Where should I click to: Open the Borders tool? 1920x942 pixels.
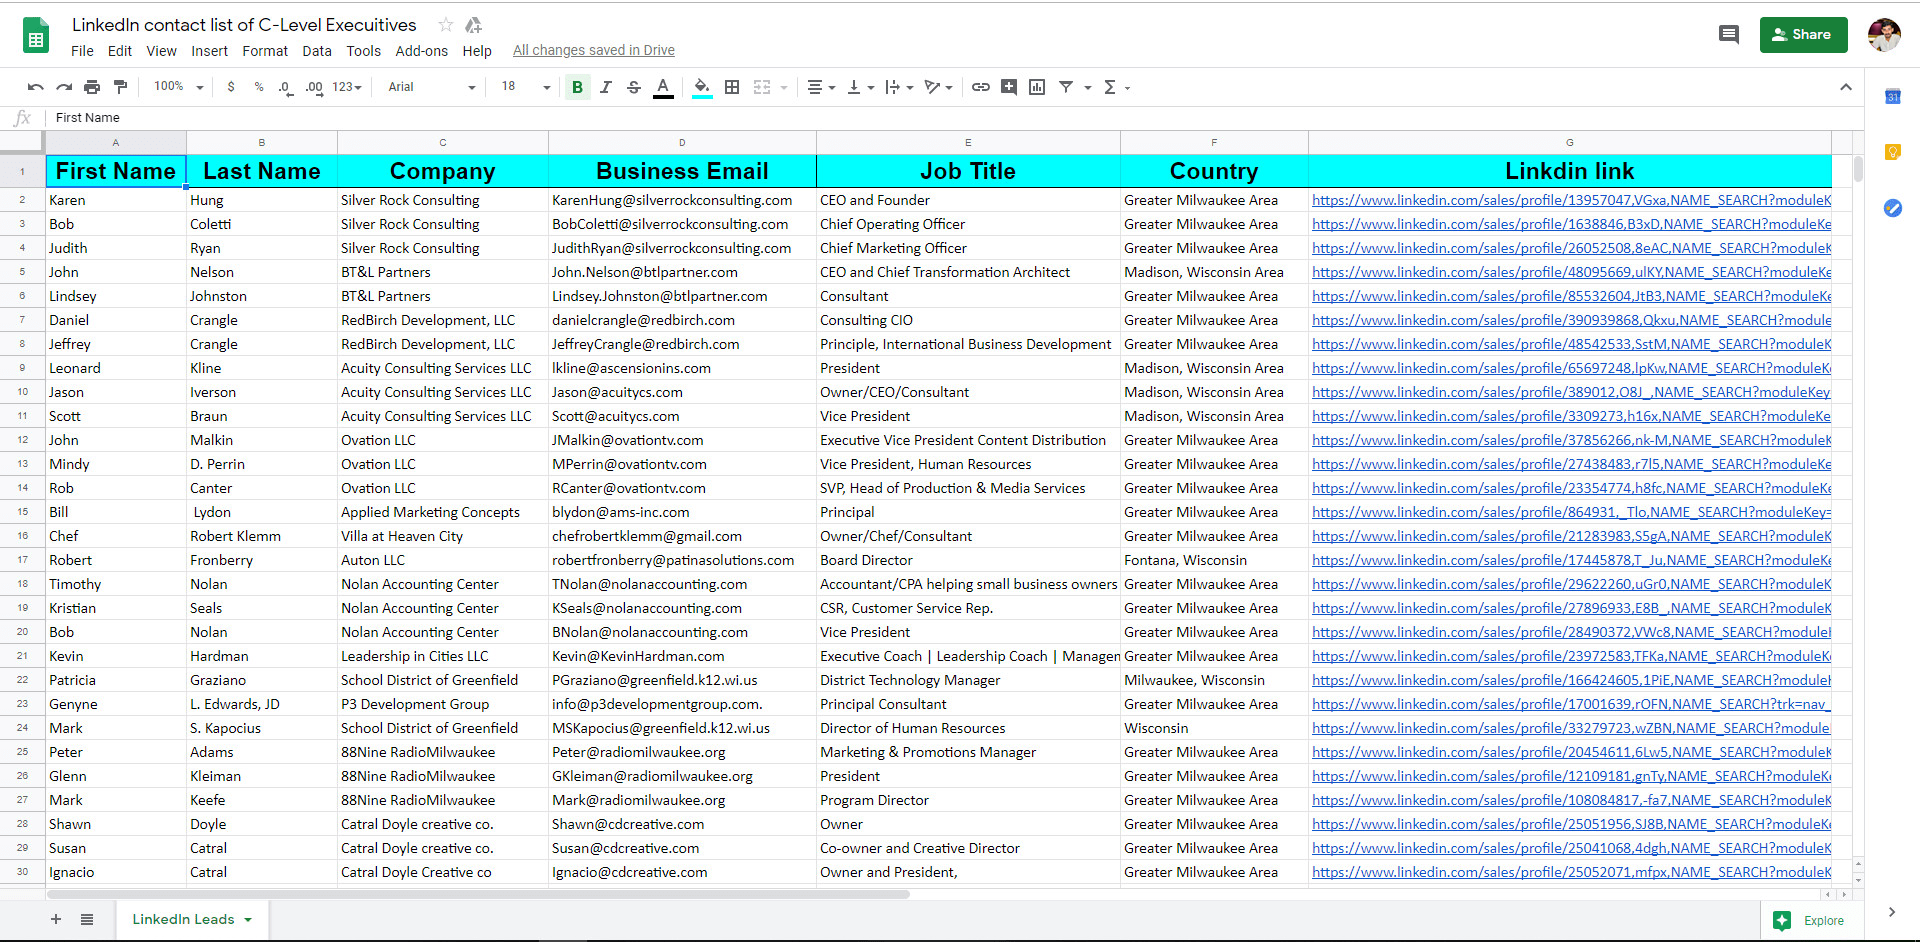point(732,88)
